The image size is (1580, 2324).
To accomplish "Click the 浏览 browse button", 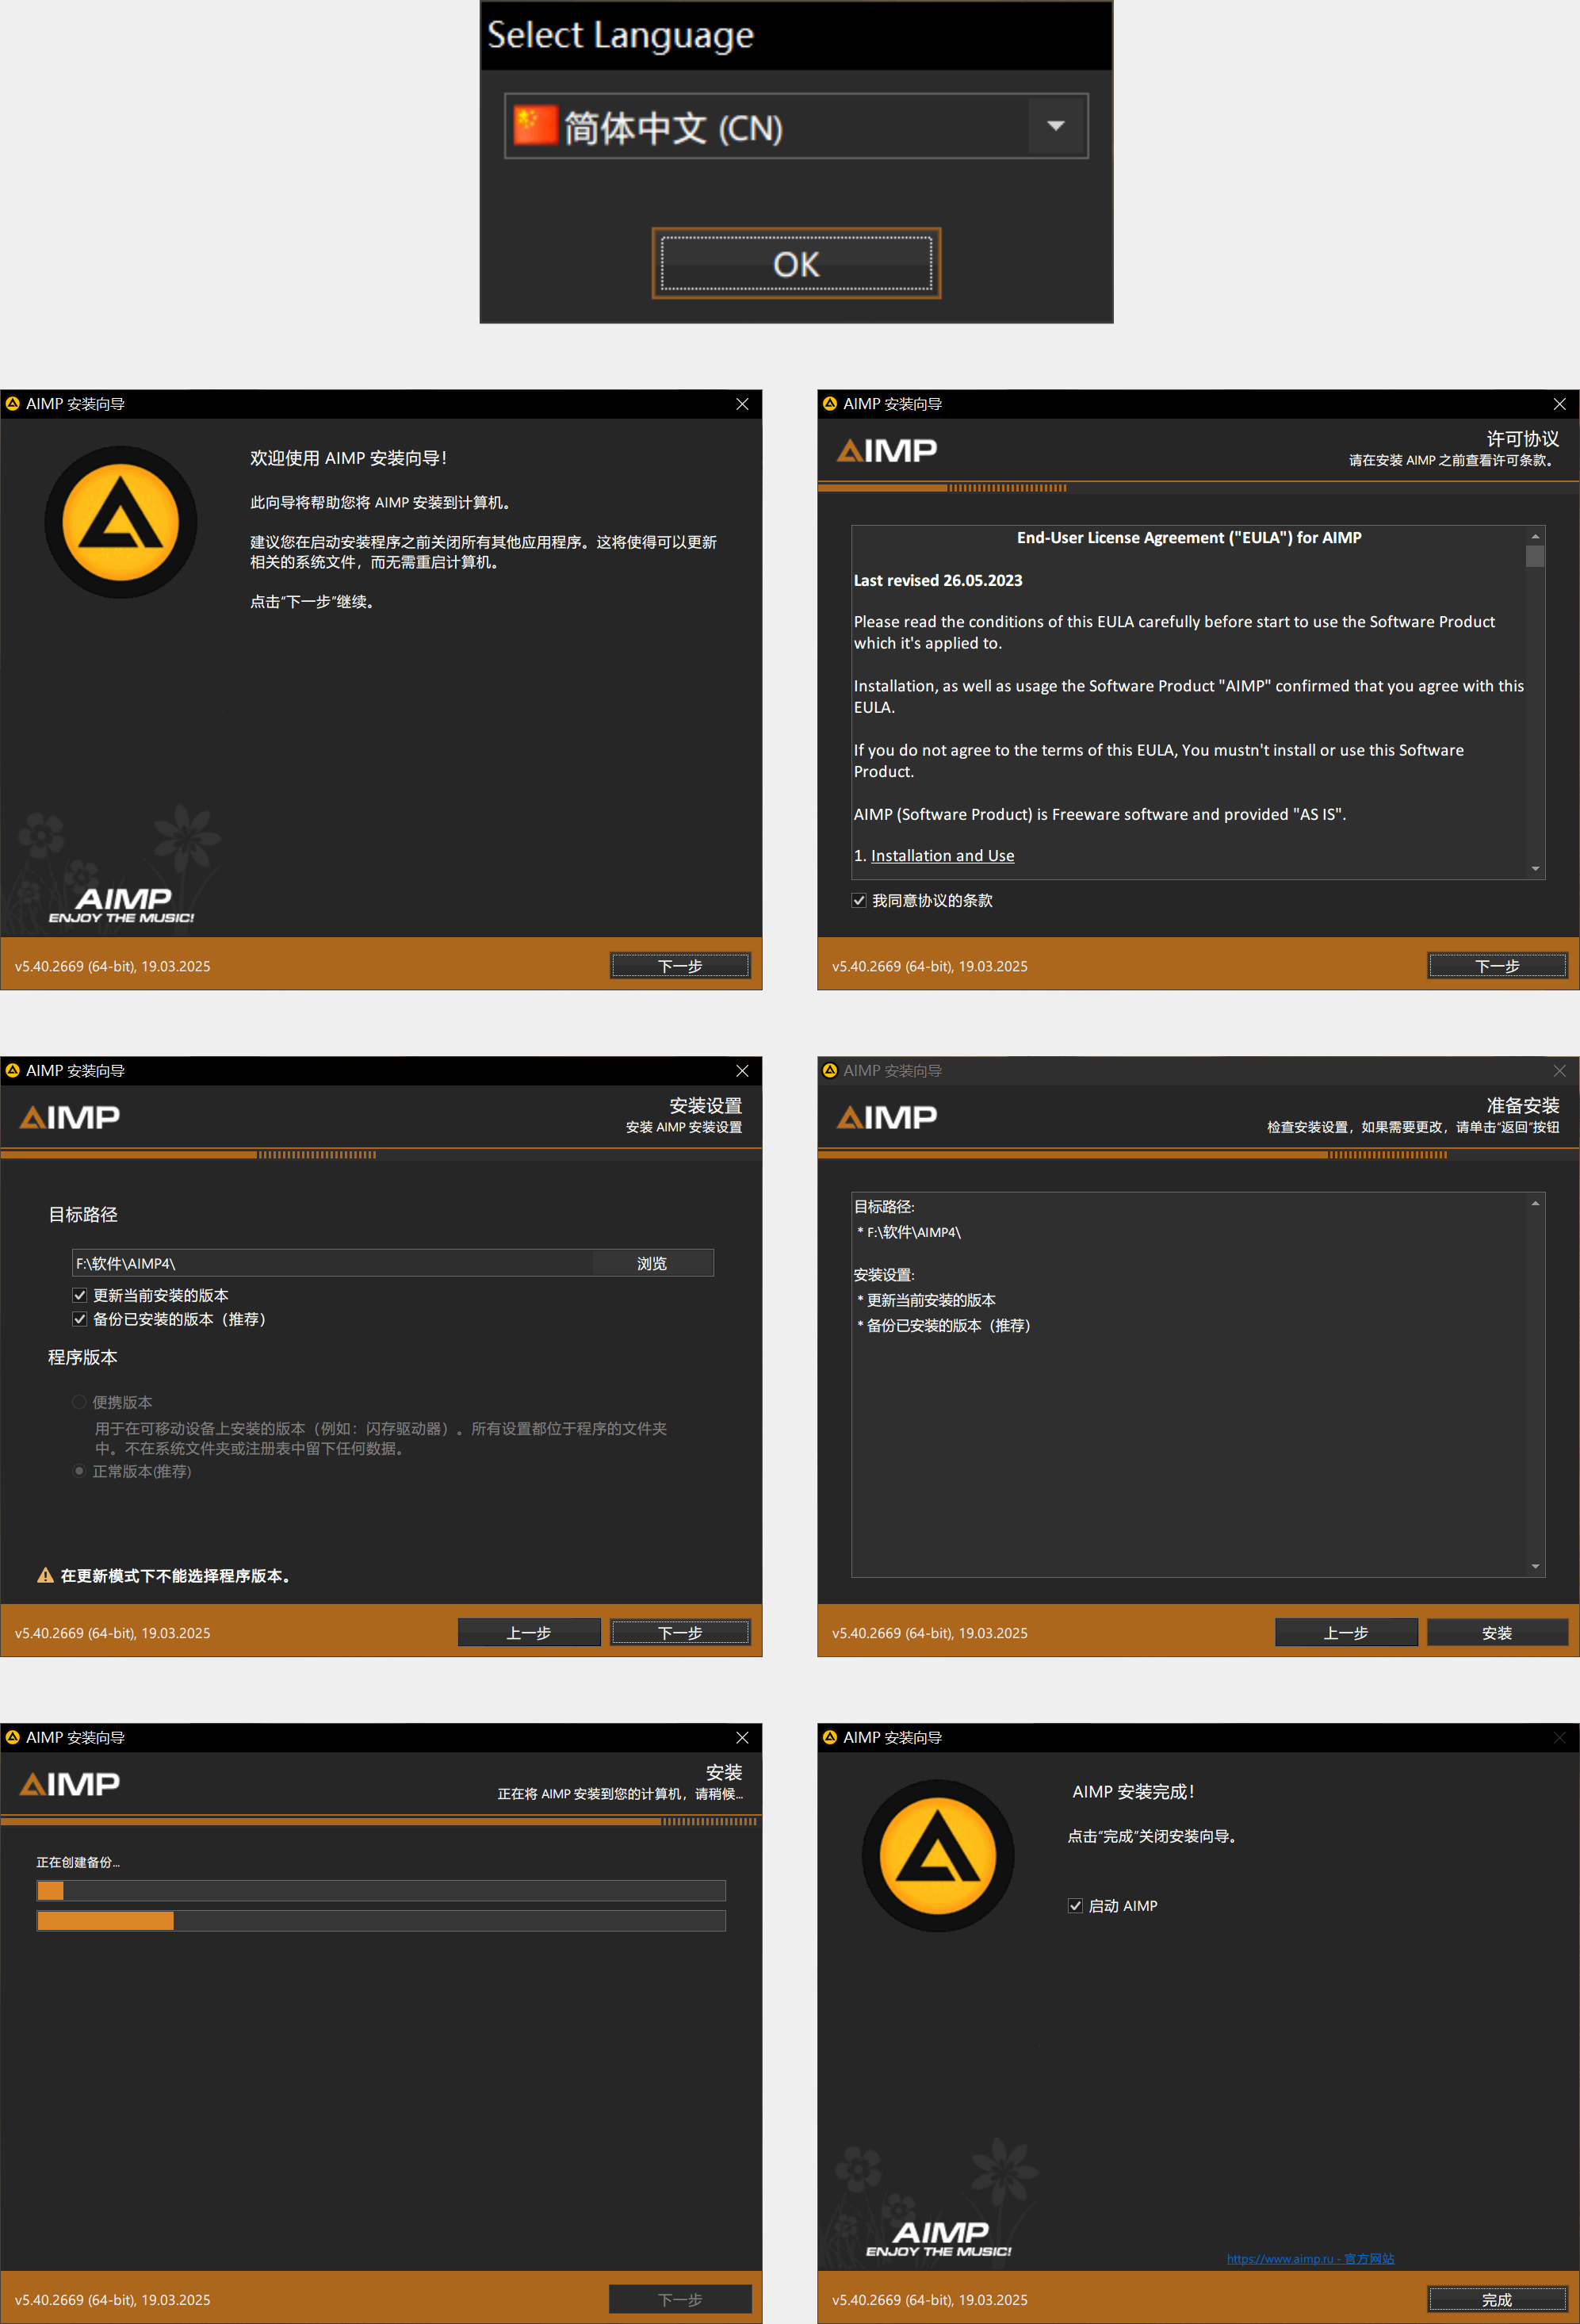I will click(652, 1263).
